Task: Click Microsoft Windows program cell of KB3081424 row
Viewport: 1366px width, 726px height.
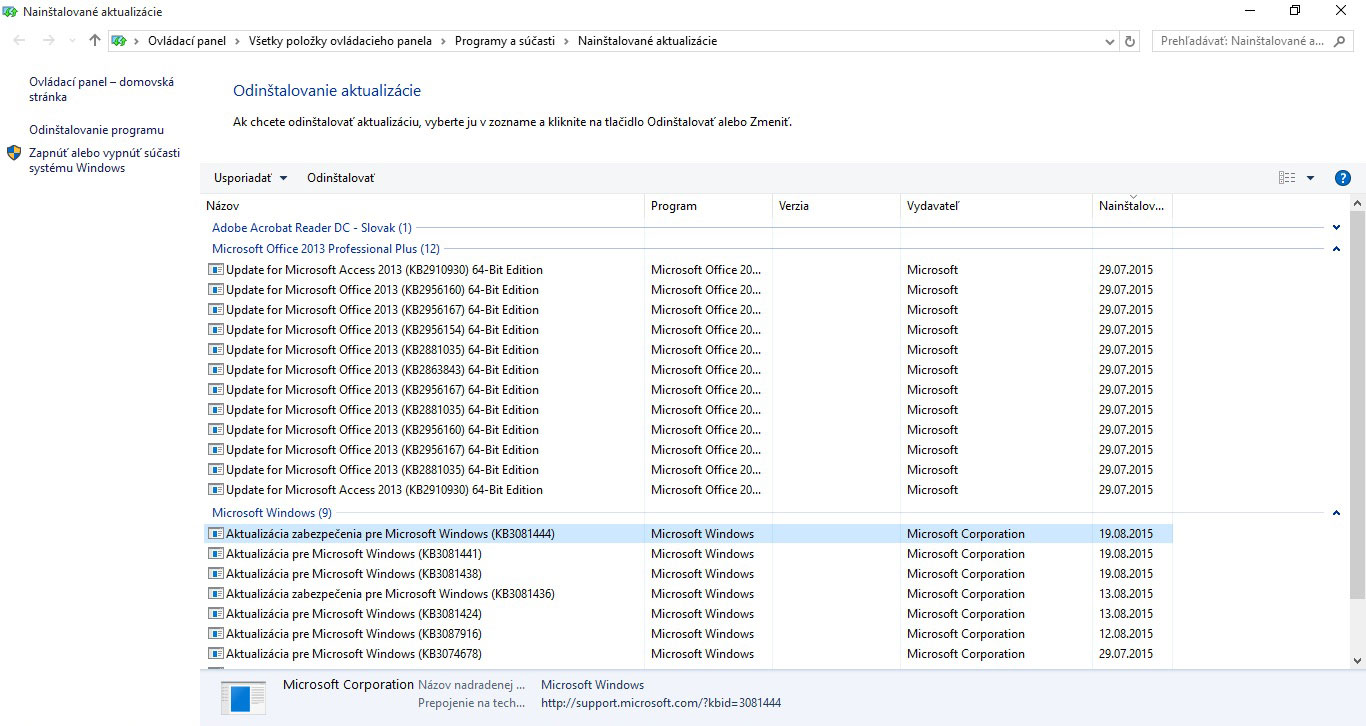Action: (x=703, y=614)
